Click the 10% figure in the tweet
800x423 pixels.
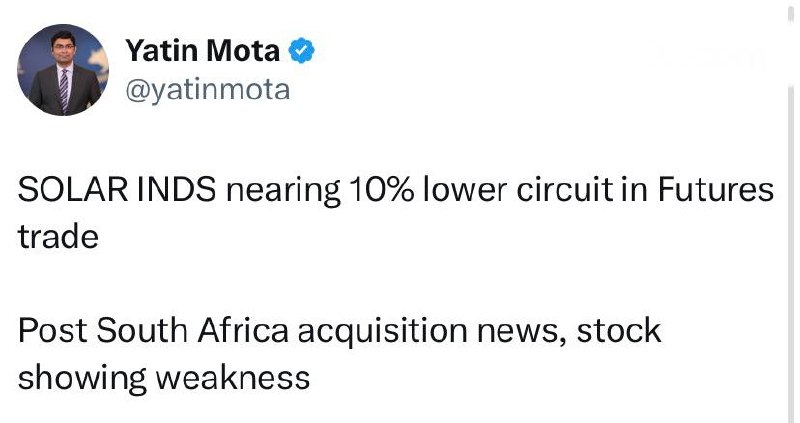(381, 190)
